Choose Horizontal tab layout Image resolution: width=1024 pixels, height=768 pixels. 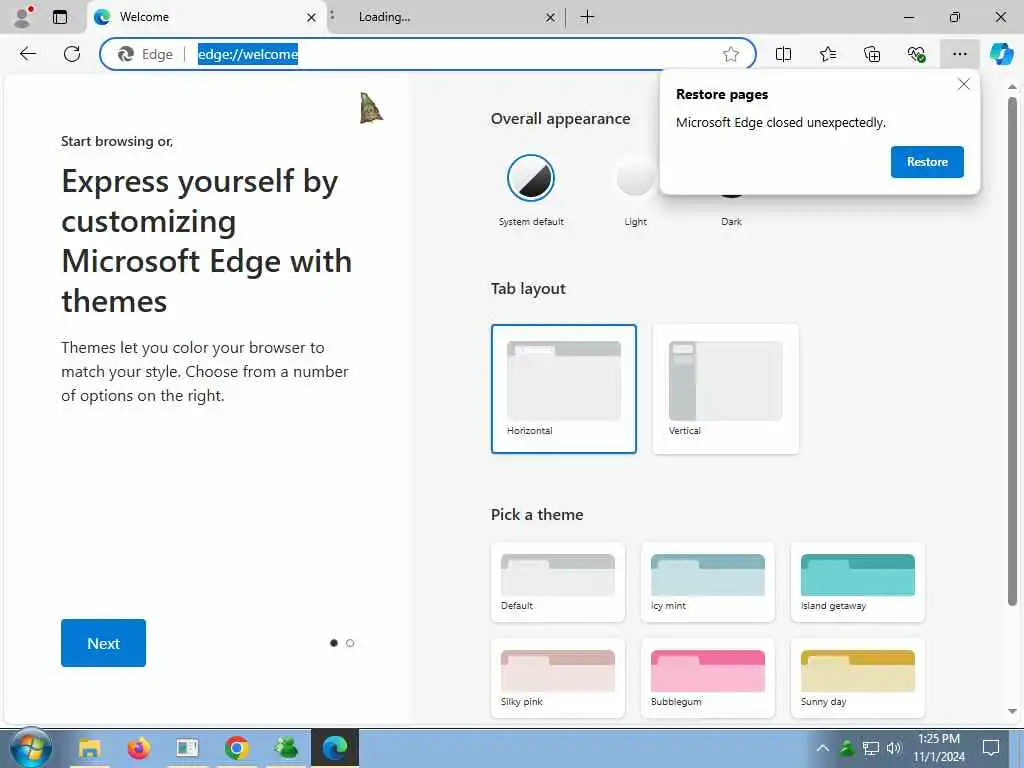(x=564, y=389)
